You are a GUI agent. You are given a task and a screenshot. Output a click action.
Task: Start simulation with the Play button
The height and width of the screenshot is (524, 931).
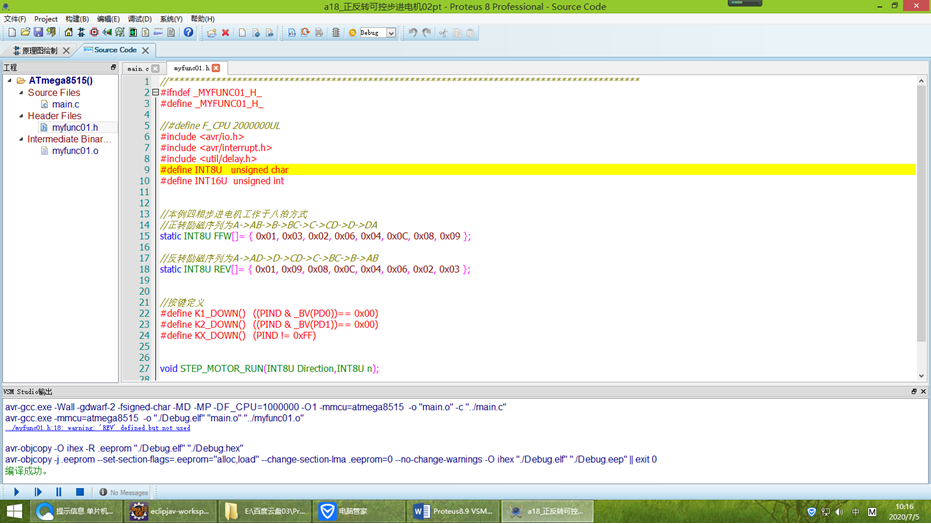(17, 492)
